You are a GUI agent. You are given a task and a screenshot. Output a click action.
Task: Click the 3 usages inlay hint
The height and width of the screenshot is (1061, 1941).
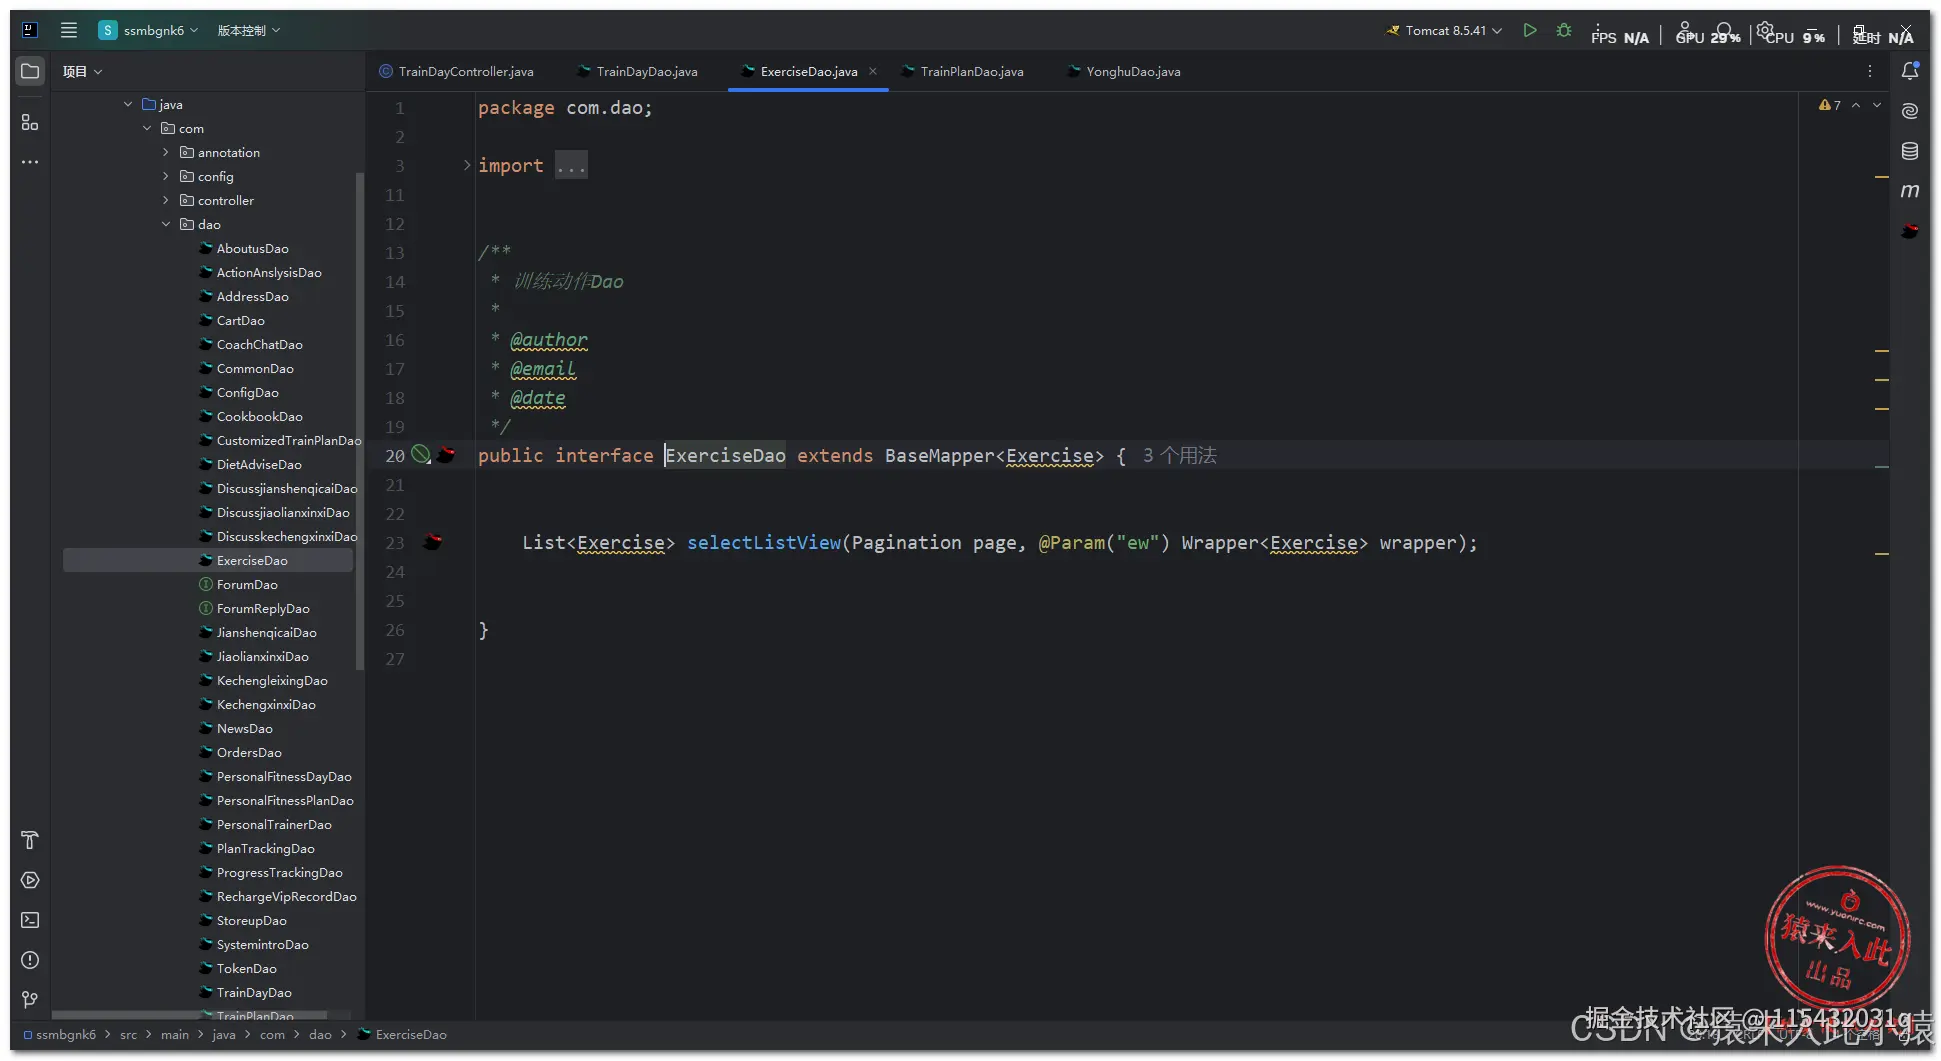point(1179,456)
